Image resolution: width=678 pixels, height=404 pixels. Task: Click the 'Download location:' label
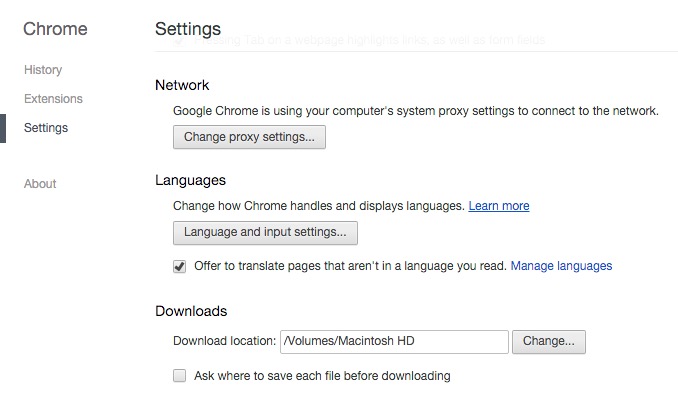click(224, 341)
